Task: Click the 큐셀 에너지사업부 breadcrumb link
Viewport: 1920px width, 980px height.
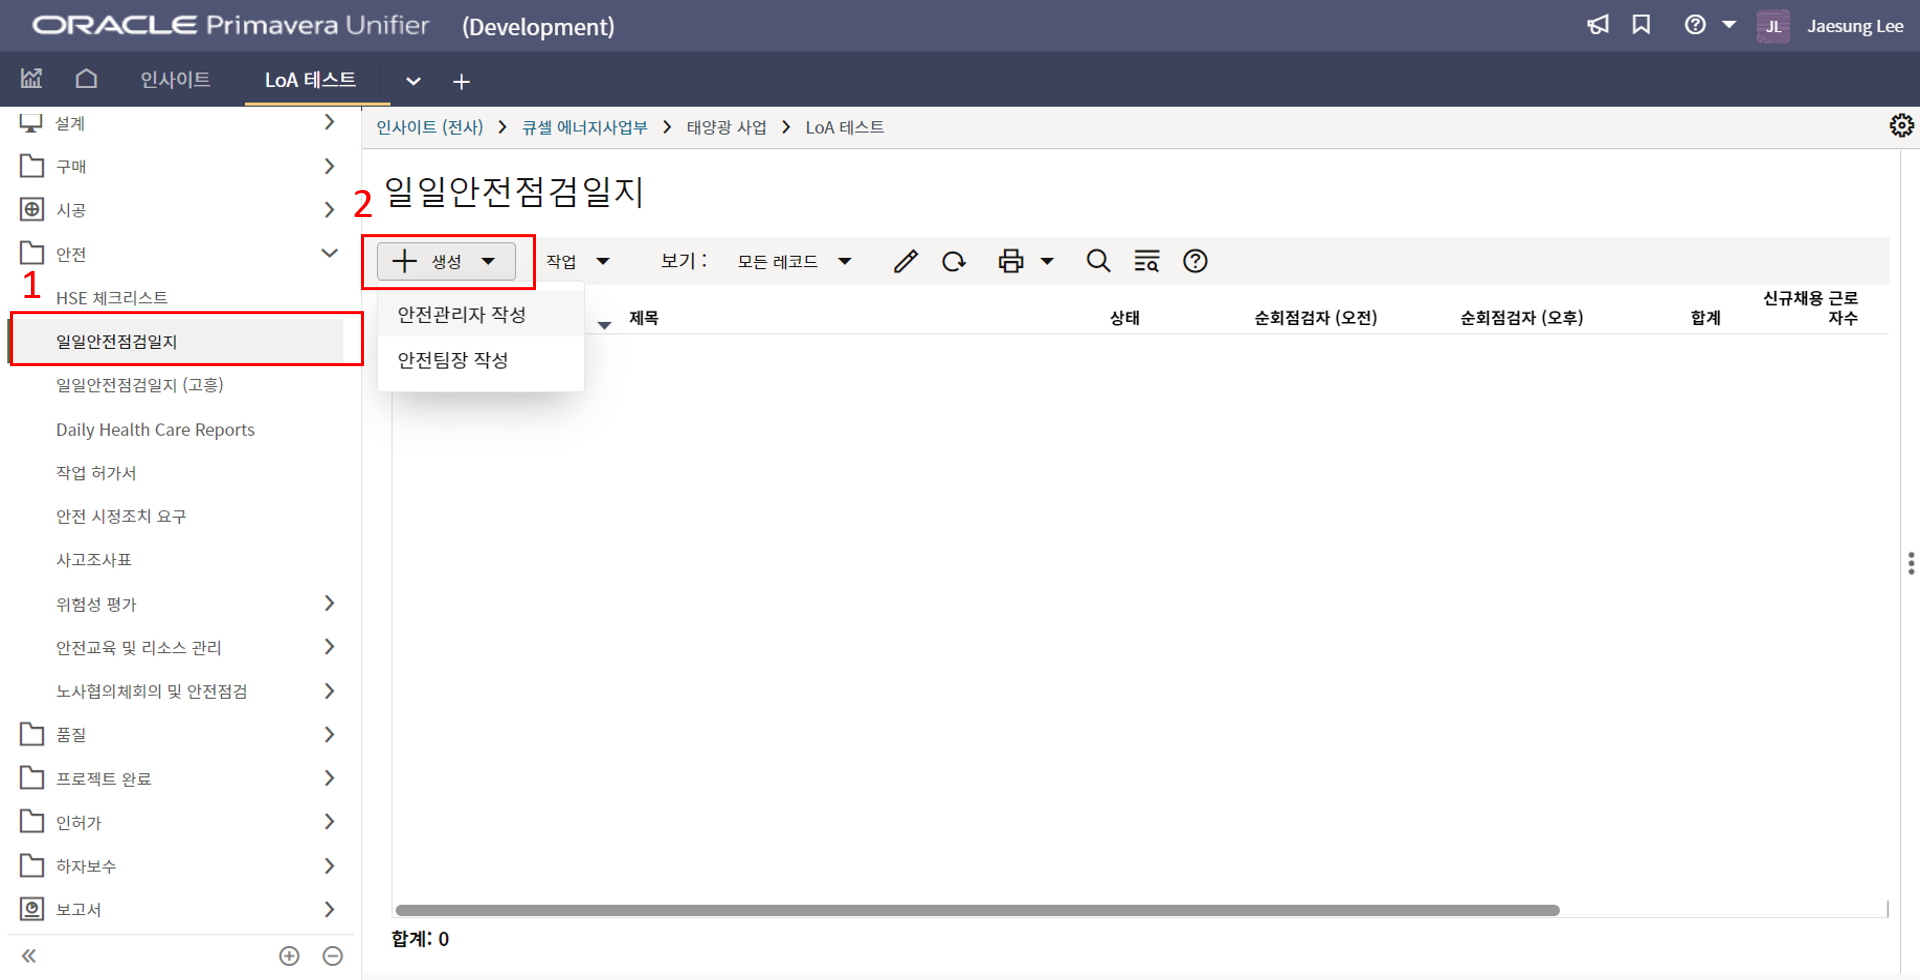Action: coord(584,128)
